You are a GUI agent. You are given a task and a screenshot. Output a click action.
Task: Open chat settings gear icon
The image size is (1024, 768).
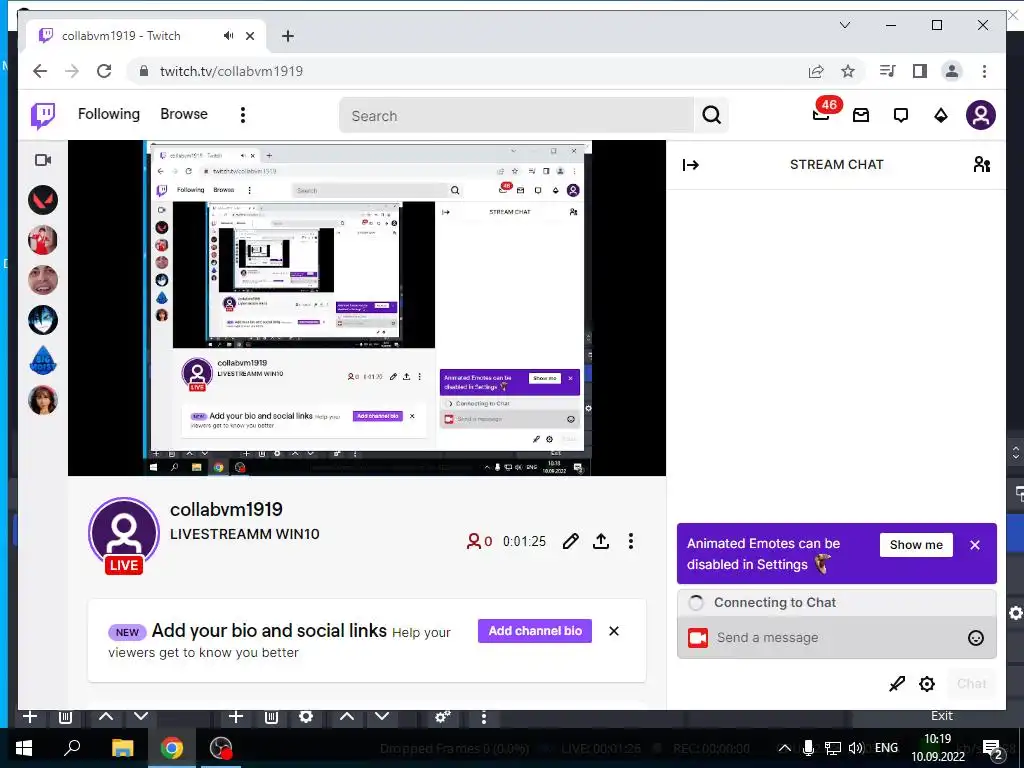927,684
